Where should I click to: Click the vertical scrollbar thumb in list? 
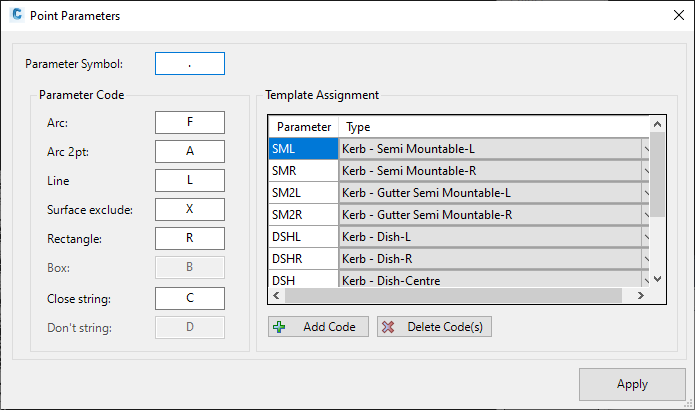pos(657,174)
